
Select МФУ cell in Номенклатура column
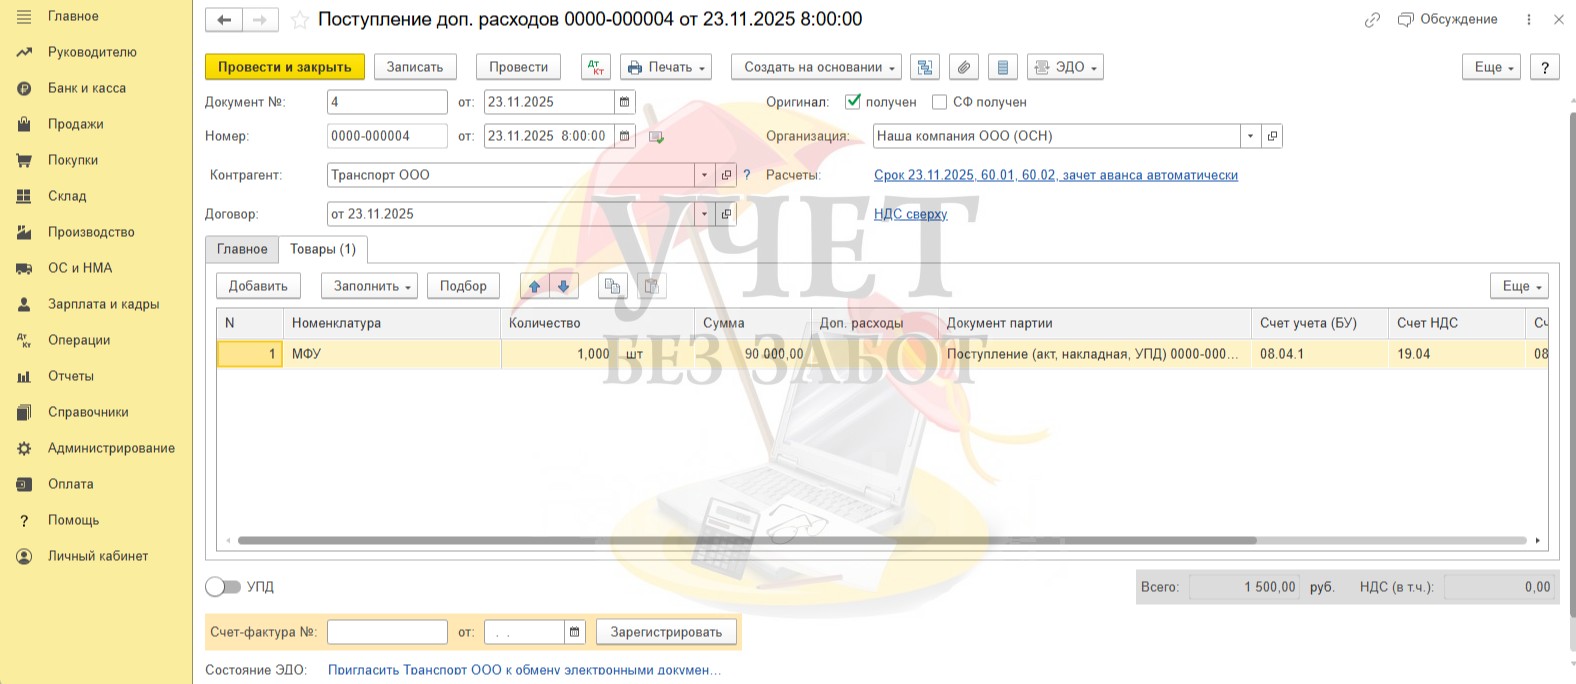click(392, 354)
